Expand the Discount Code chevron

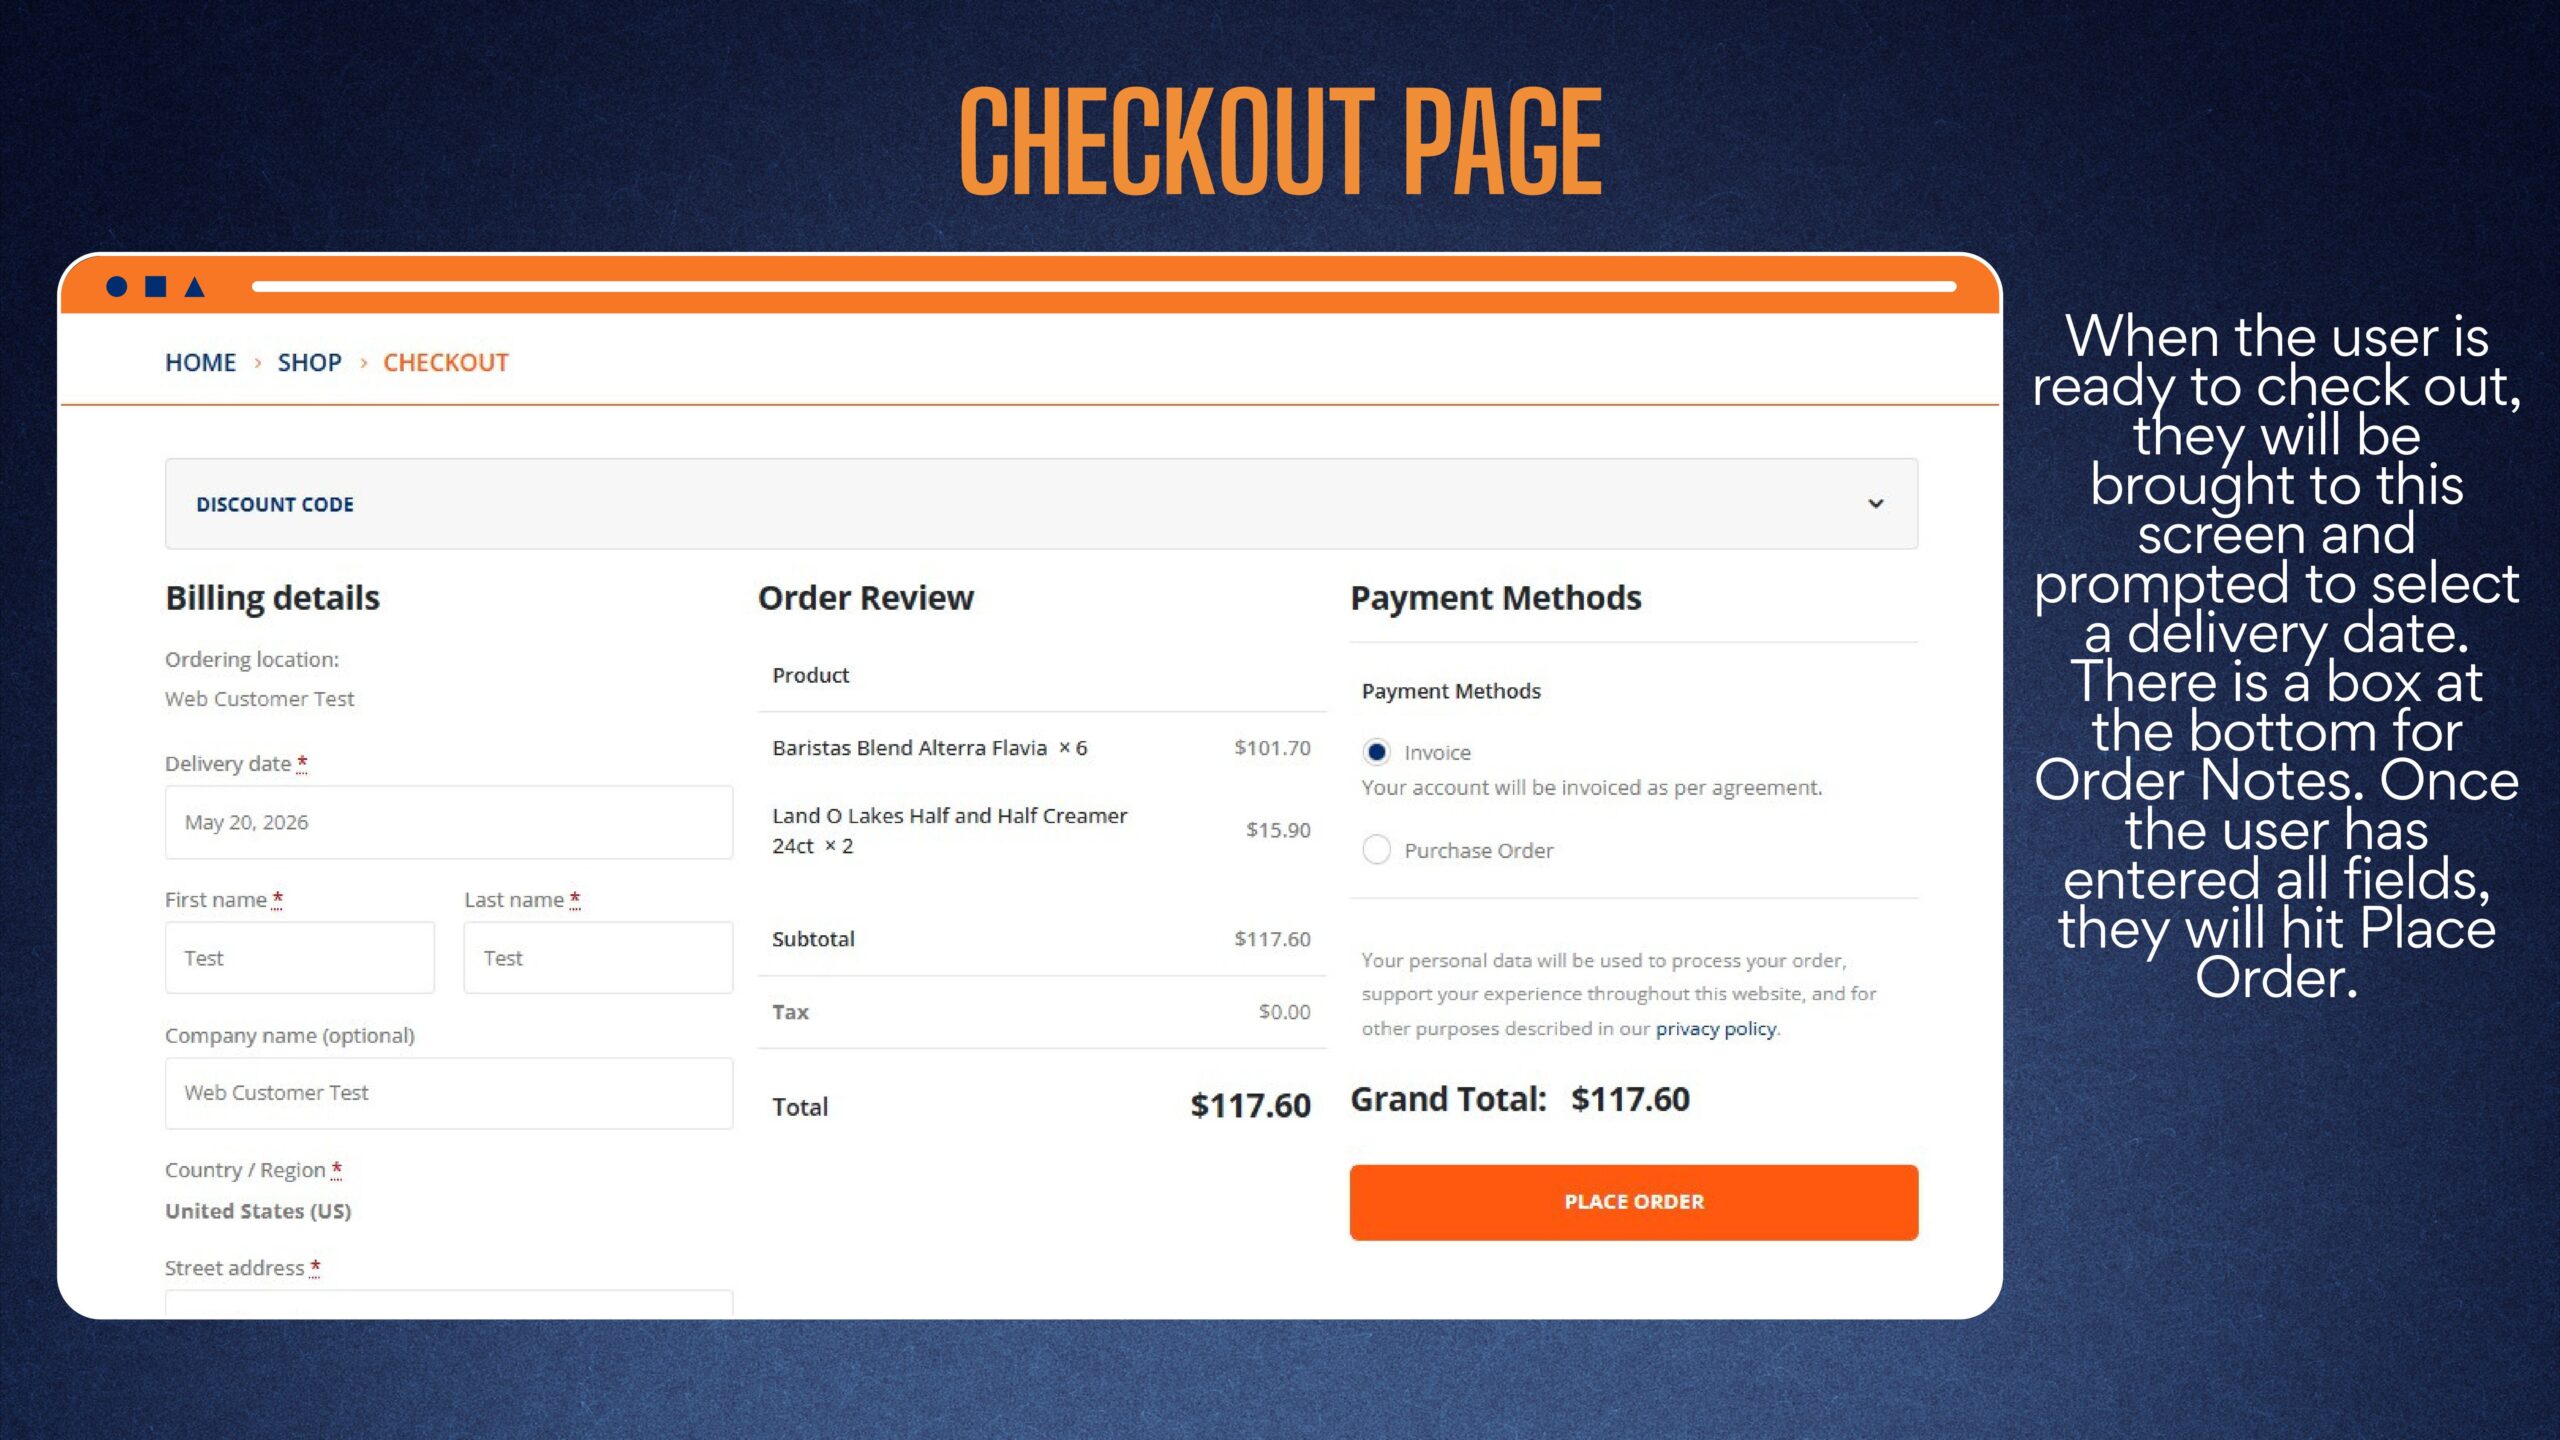pos(1876,504)
